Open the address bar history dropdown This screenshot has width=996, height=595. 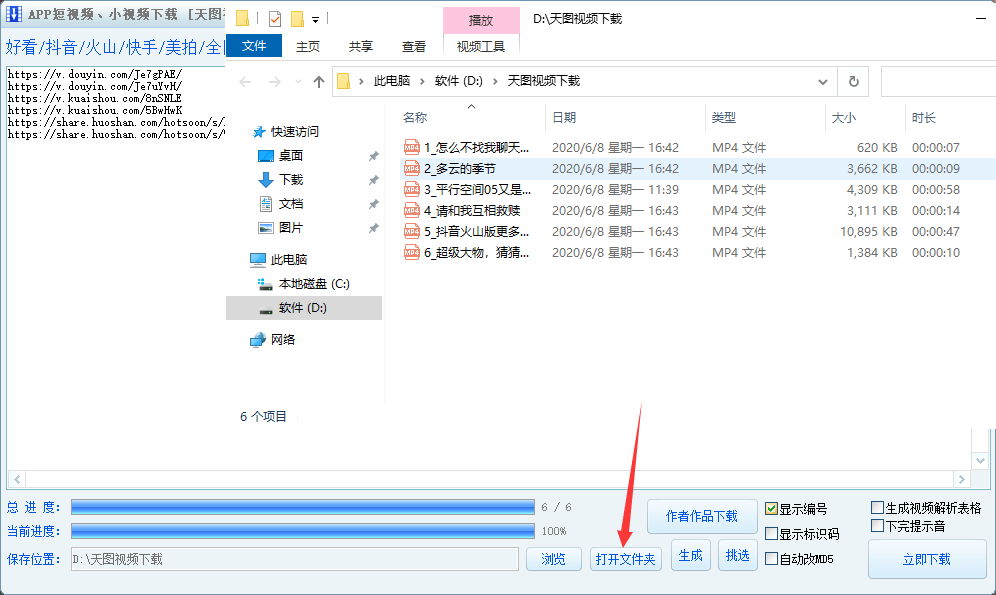click(822, 81)
